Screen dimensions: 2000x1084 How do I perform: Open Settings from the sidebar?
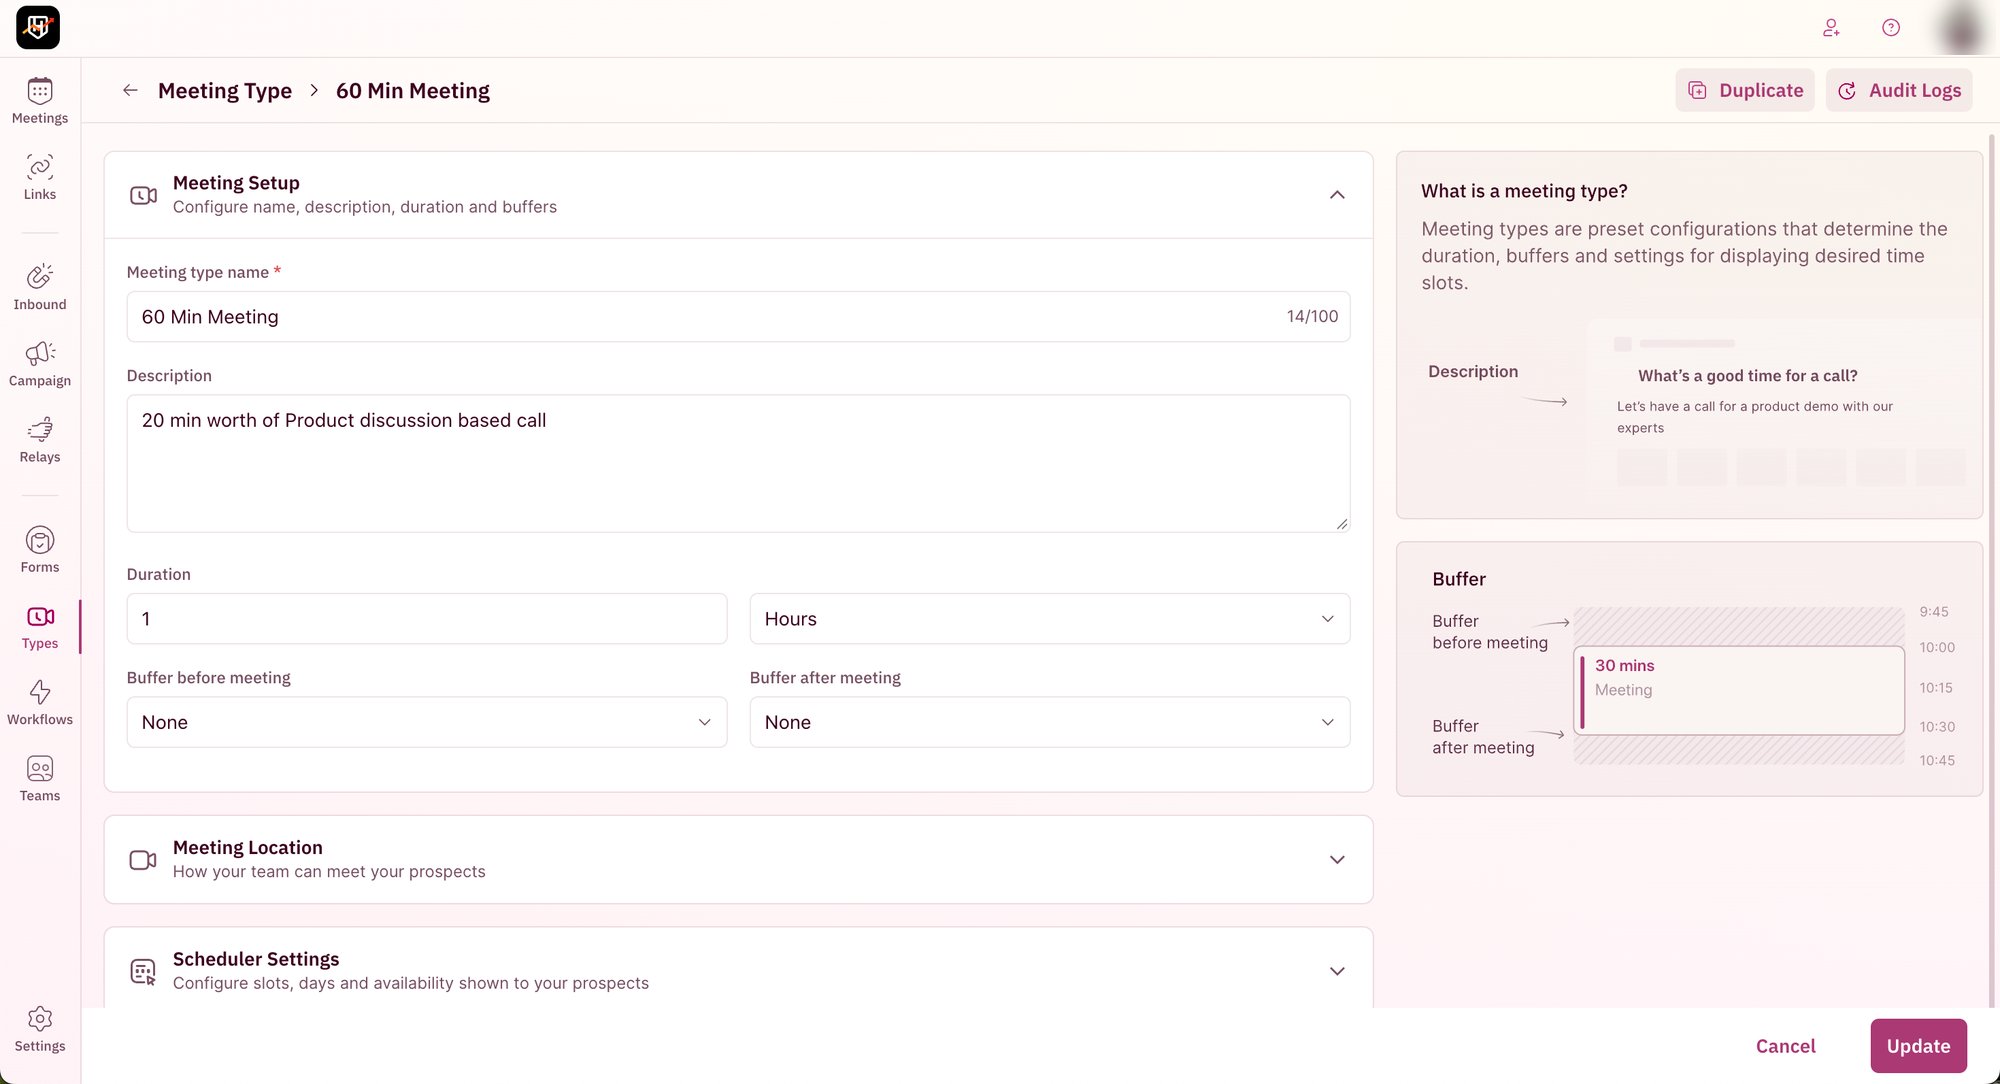pyautogui.click(x=40, y=1029)
